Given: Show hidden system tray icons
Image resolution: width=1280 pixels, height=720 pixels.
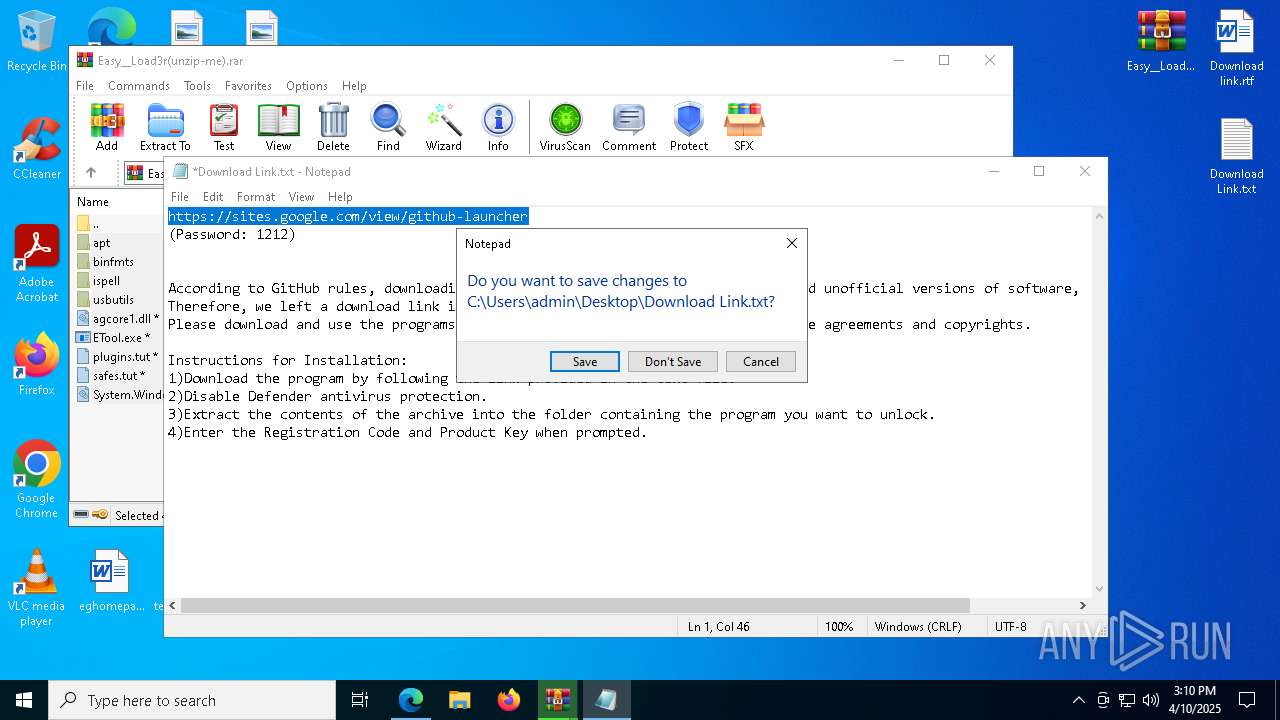Looking at the screenshot, I should click(x=1078, y=700).
